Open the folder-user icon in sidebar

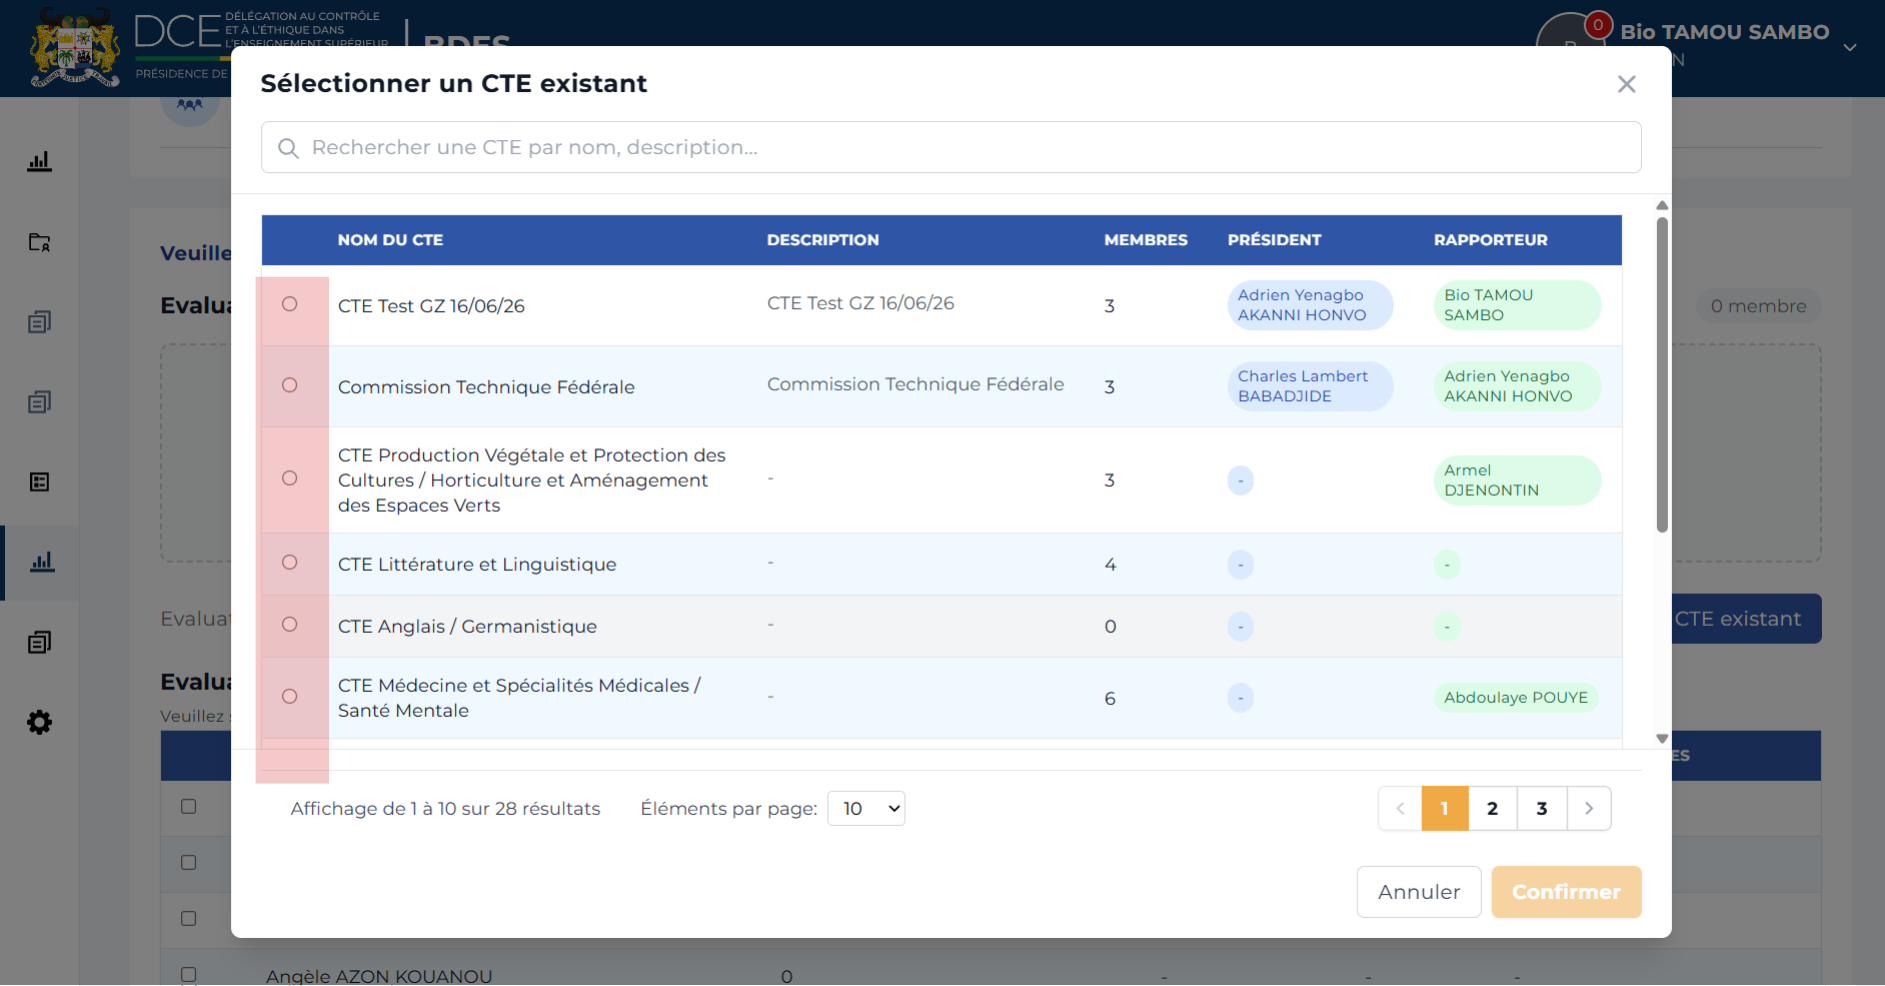coord(39,242)
